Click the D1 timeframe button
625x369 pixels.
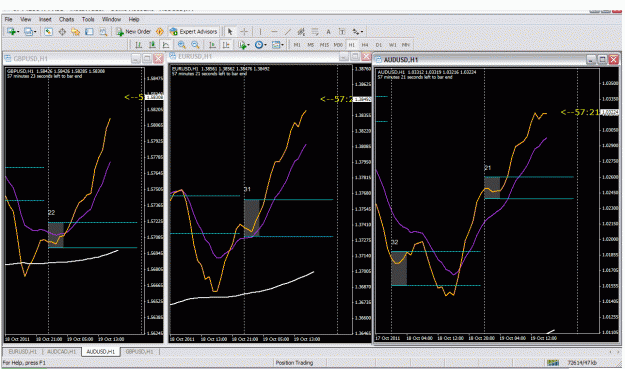point(379,45)
